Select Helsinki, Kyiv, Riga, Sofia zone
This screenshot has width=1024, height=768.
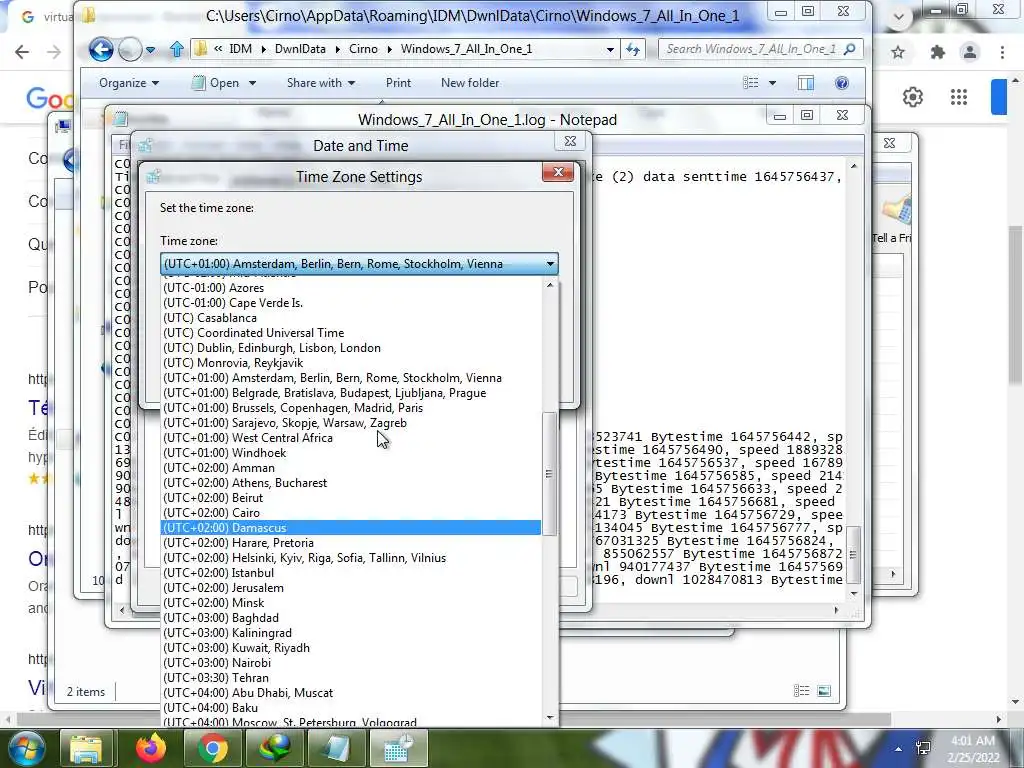(351, 558)
